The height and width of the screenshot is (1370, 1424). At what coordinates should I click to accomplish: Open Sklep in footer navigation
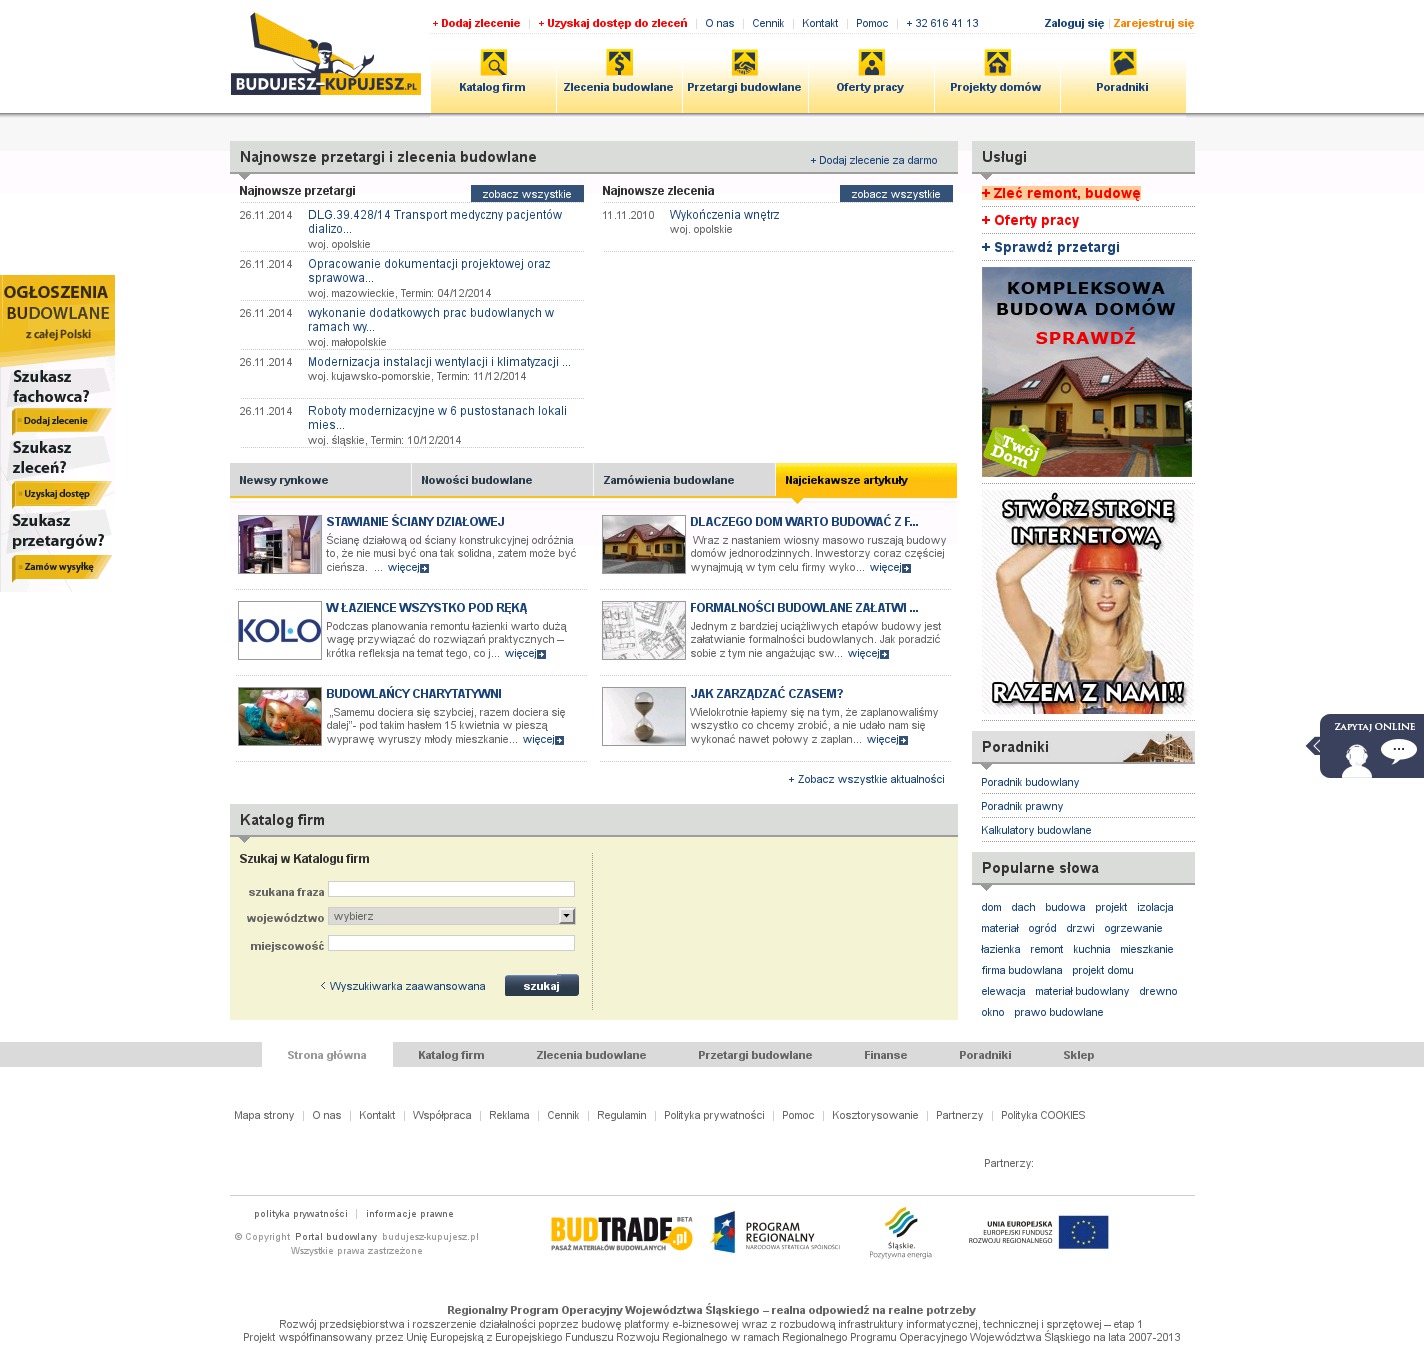point(1079,1055)
